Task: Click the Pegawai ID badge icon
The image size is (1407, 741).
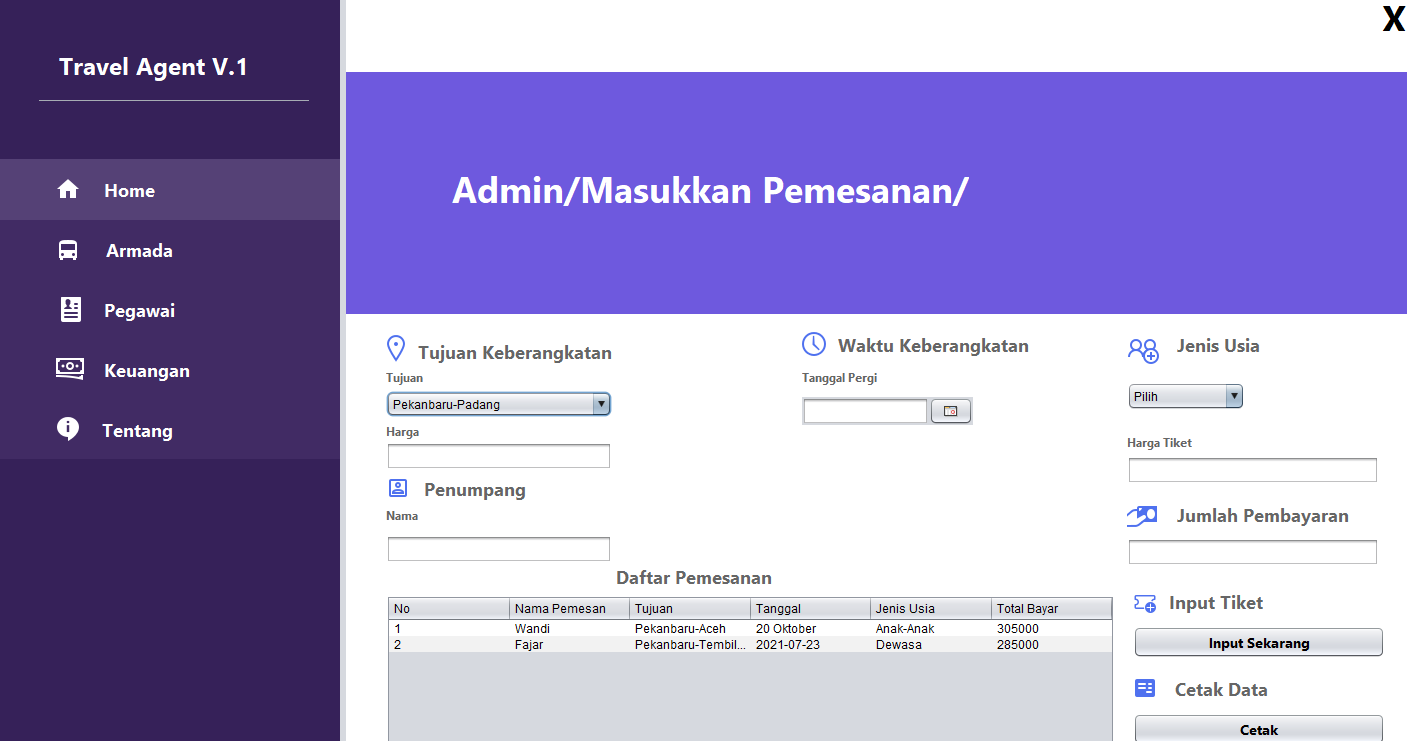Action: (70, 310)
